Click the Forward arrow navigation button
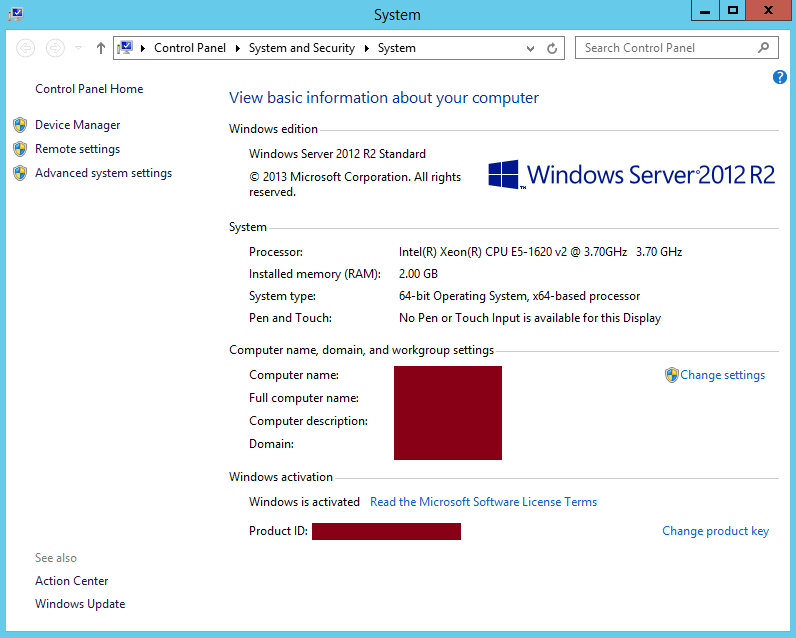 pos(55,48)
